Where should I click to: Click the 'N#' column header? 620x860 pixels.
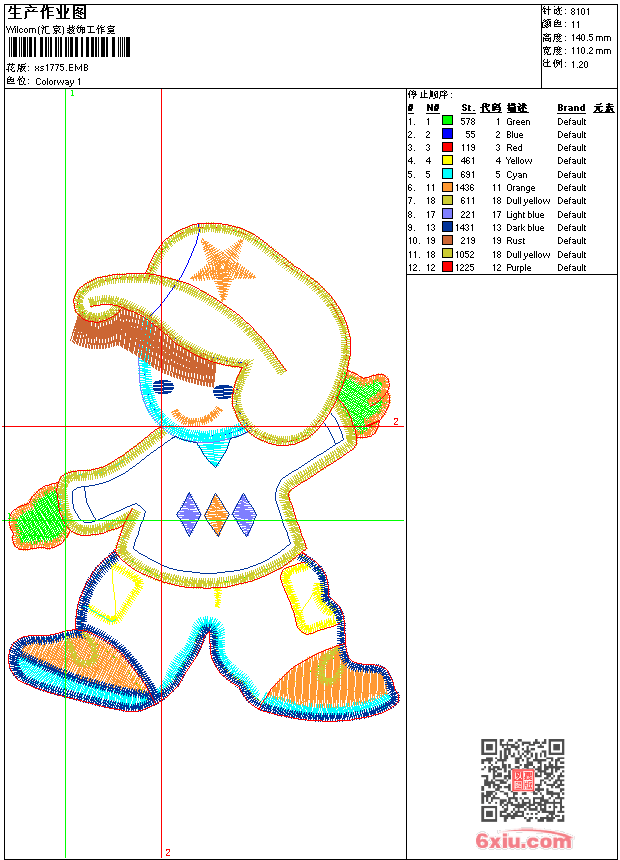[433, 108]
